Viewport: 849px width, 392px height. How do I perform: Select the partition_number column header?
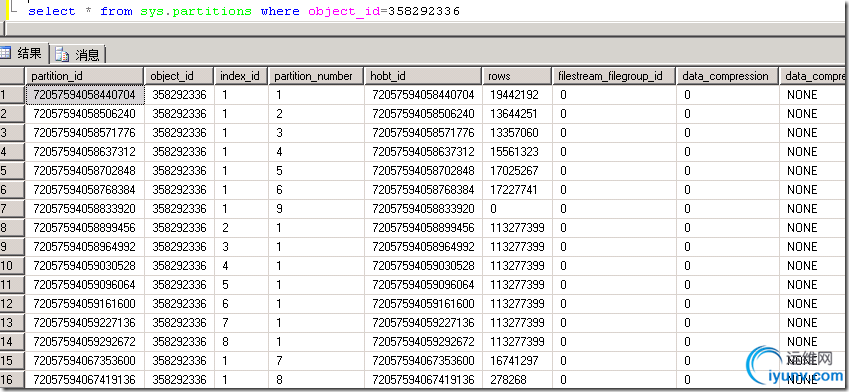316,76
